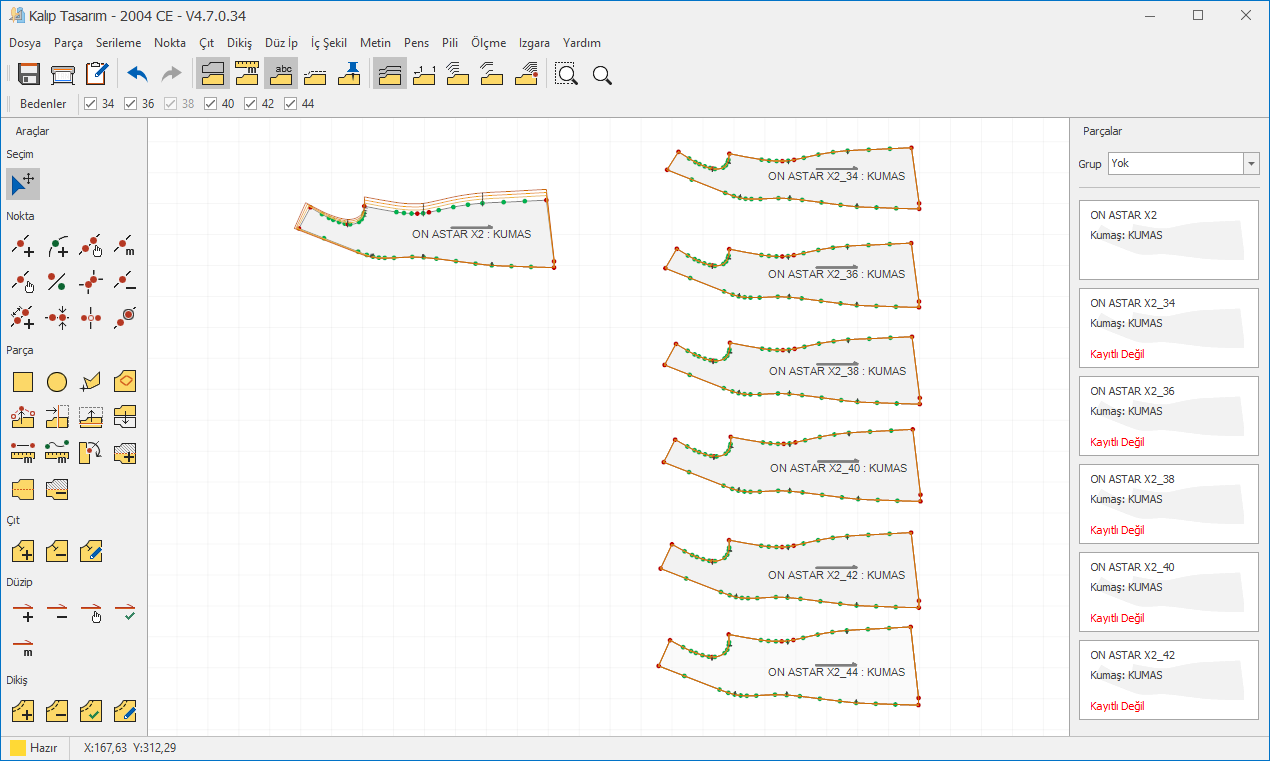Choose the circle piece tool under Parça

tap(57, 381)
